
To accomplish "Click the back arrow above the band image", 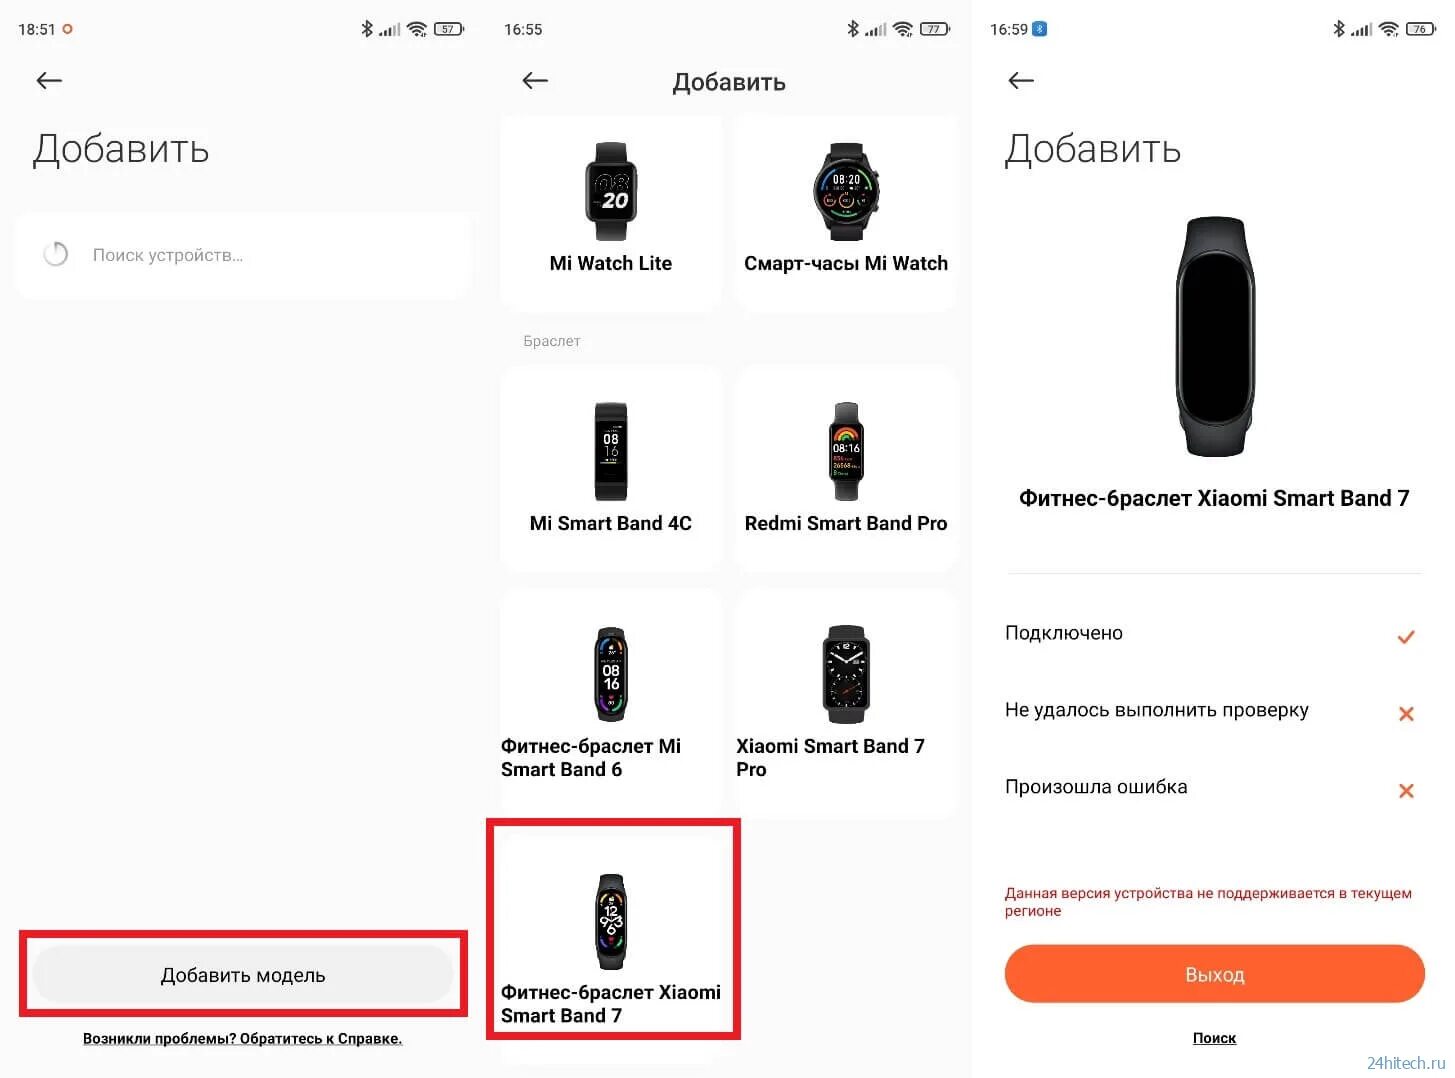I will [1020, 80].
